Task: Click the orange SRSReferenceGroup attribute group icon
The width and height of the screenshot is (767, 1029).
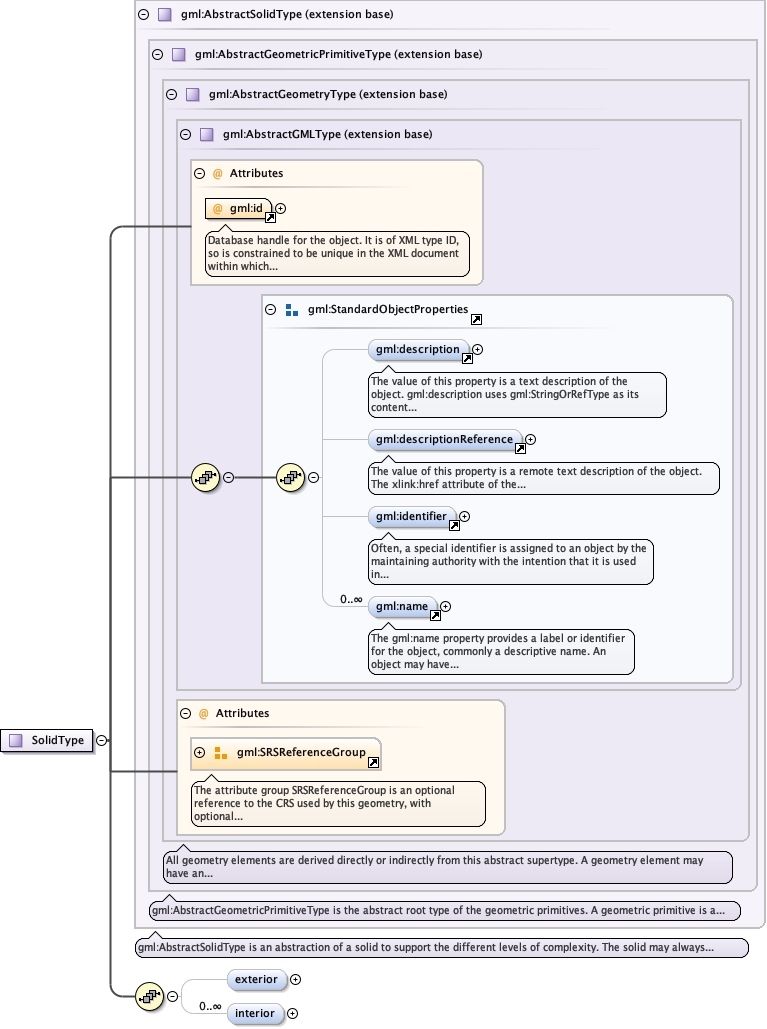Action: [221, 753]
